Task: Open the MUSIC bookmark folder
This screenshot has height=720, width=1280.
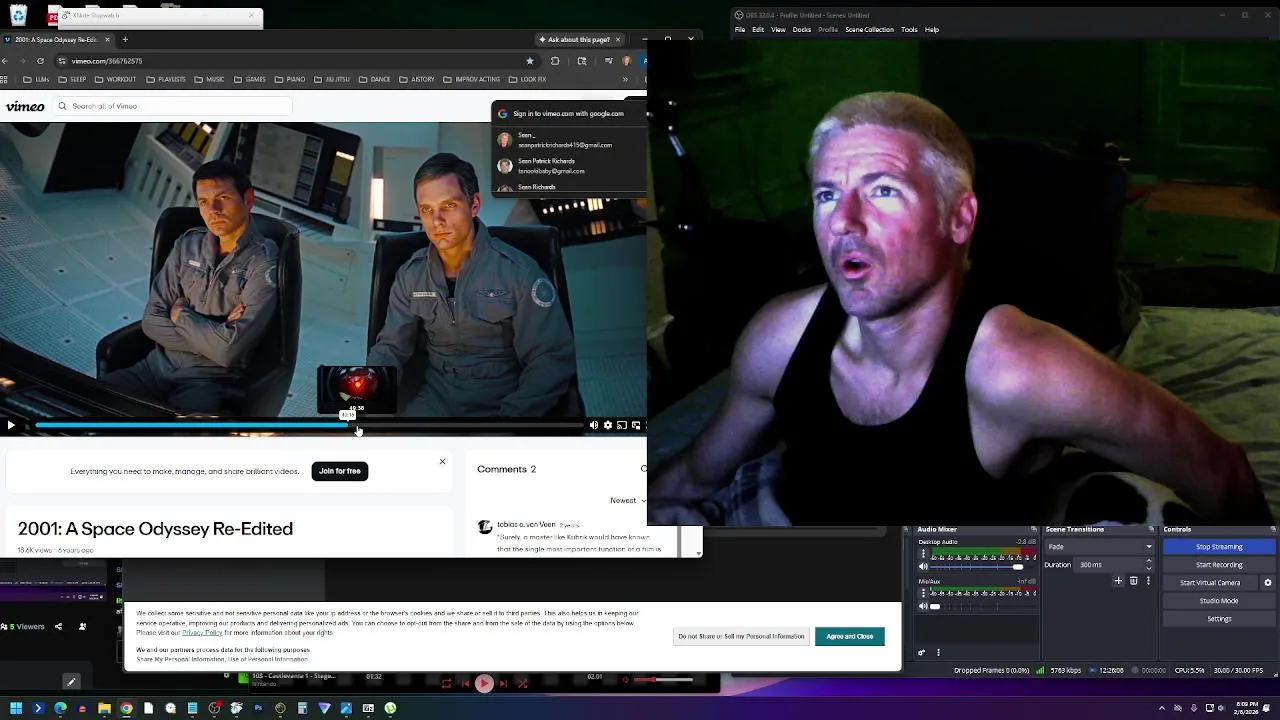Action: pyautogui.click(x=209, y=79)
